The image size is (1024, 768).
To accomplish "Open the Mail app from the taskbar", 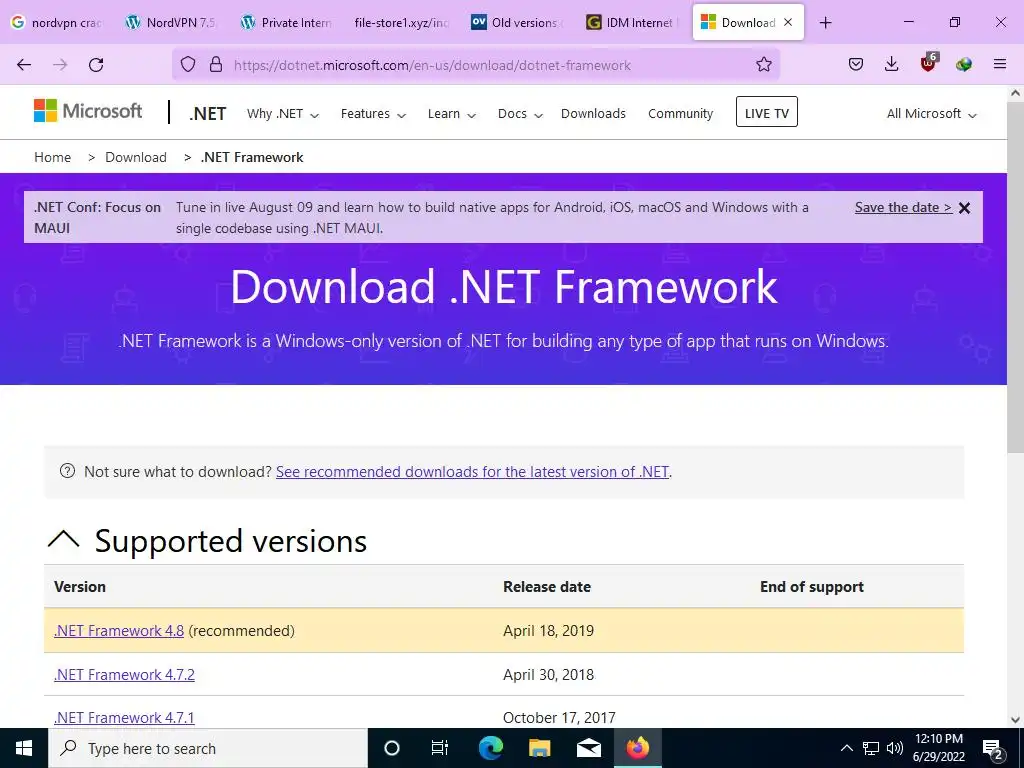I will pos(588,748).
